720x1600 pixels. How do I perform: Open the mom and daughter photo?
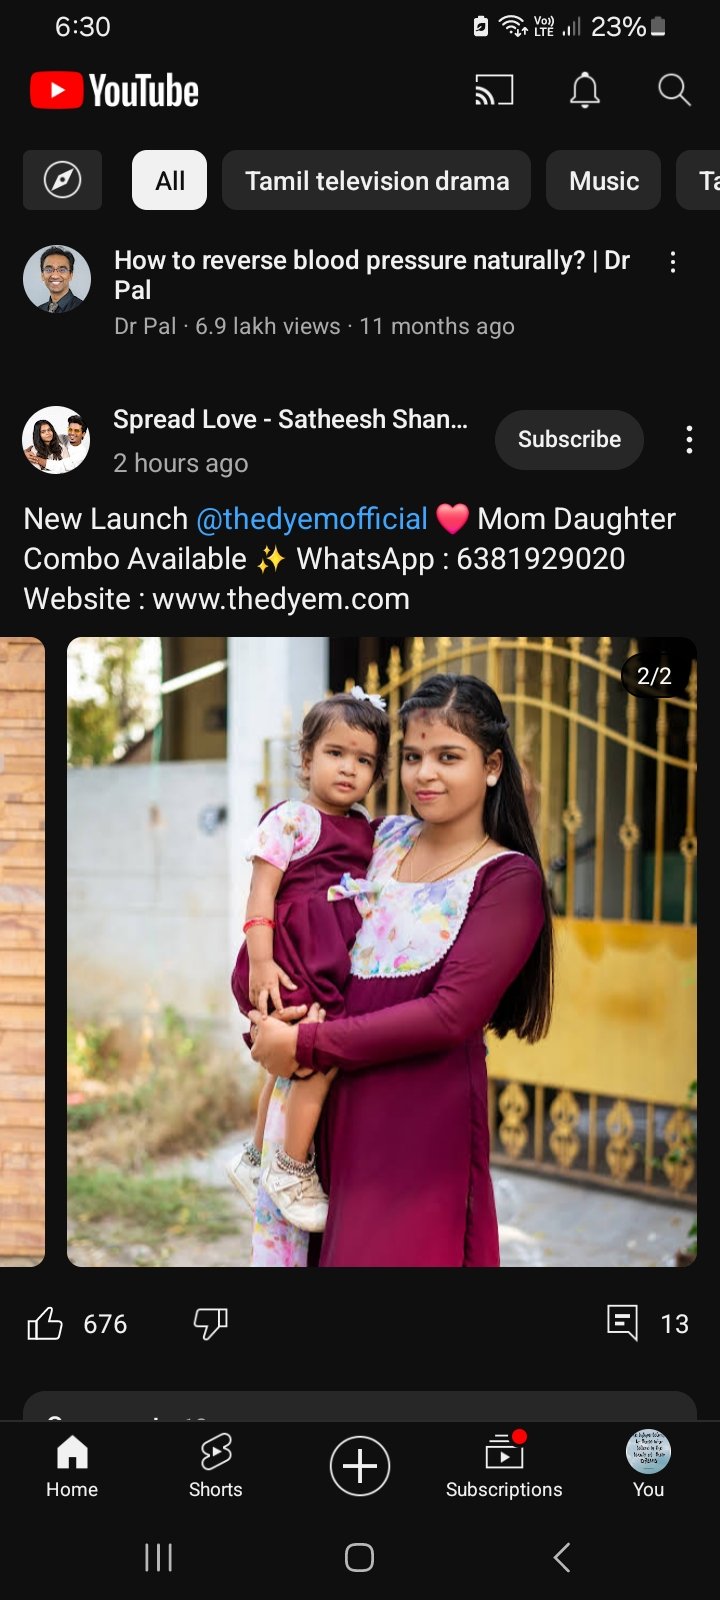[x=382, y=952]
